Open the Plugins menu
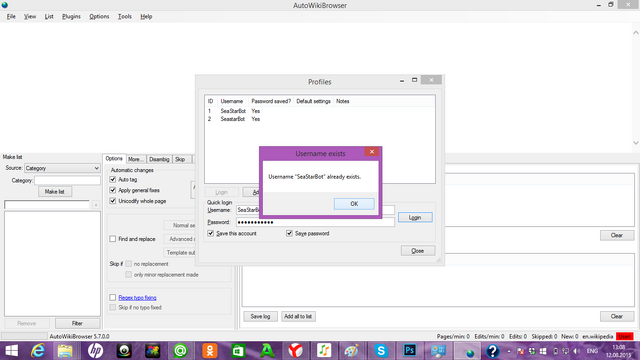Screen dimensions: 640x360 71,17
